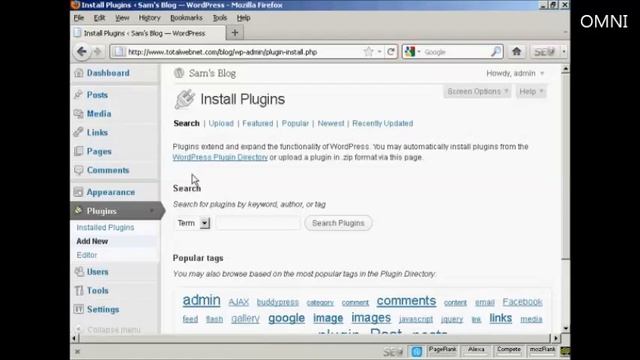Click the Pages icon in sidebar
The width and height of the screenshot is (640, 360).
click(x=79, y=151)
